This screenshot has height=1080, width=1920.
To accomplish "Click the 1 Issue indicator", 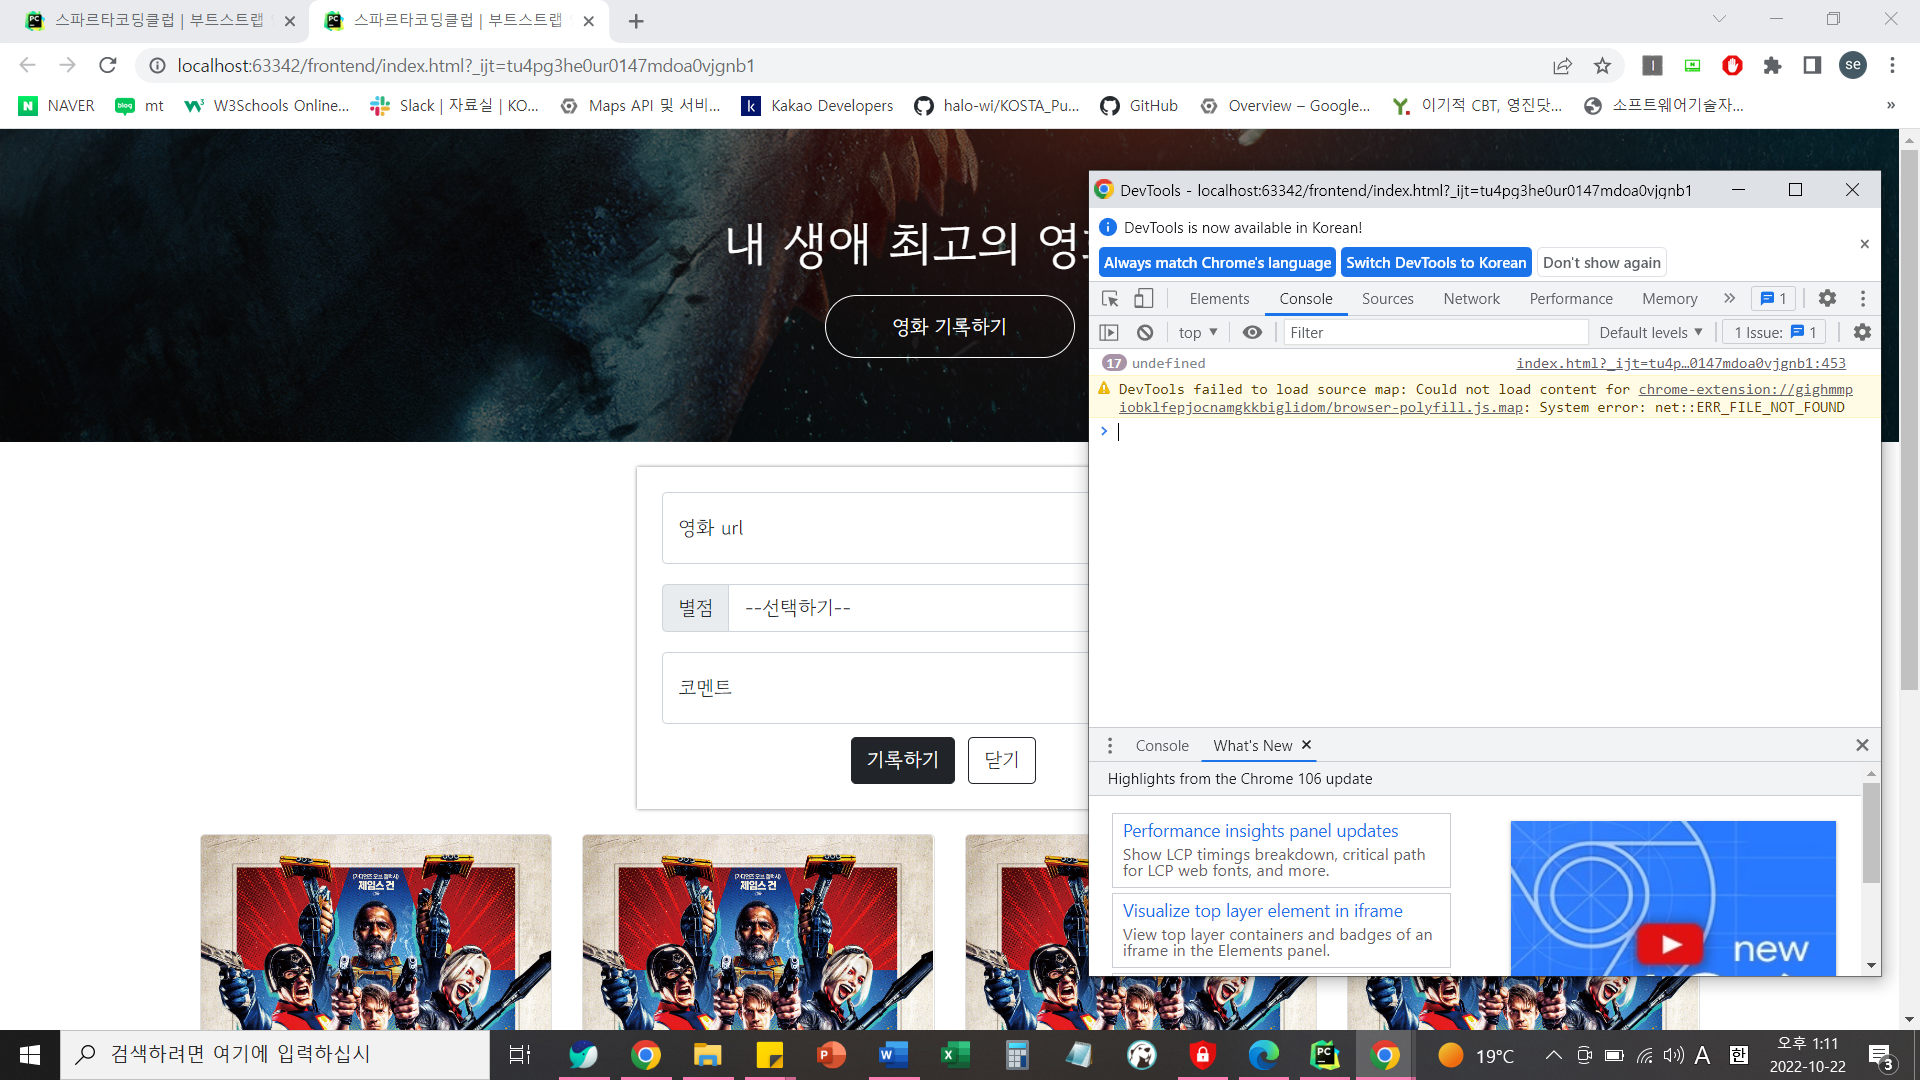I will [x=1775, y=332].
